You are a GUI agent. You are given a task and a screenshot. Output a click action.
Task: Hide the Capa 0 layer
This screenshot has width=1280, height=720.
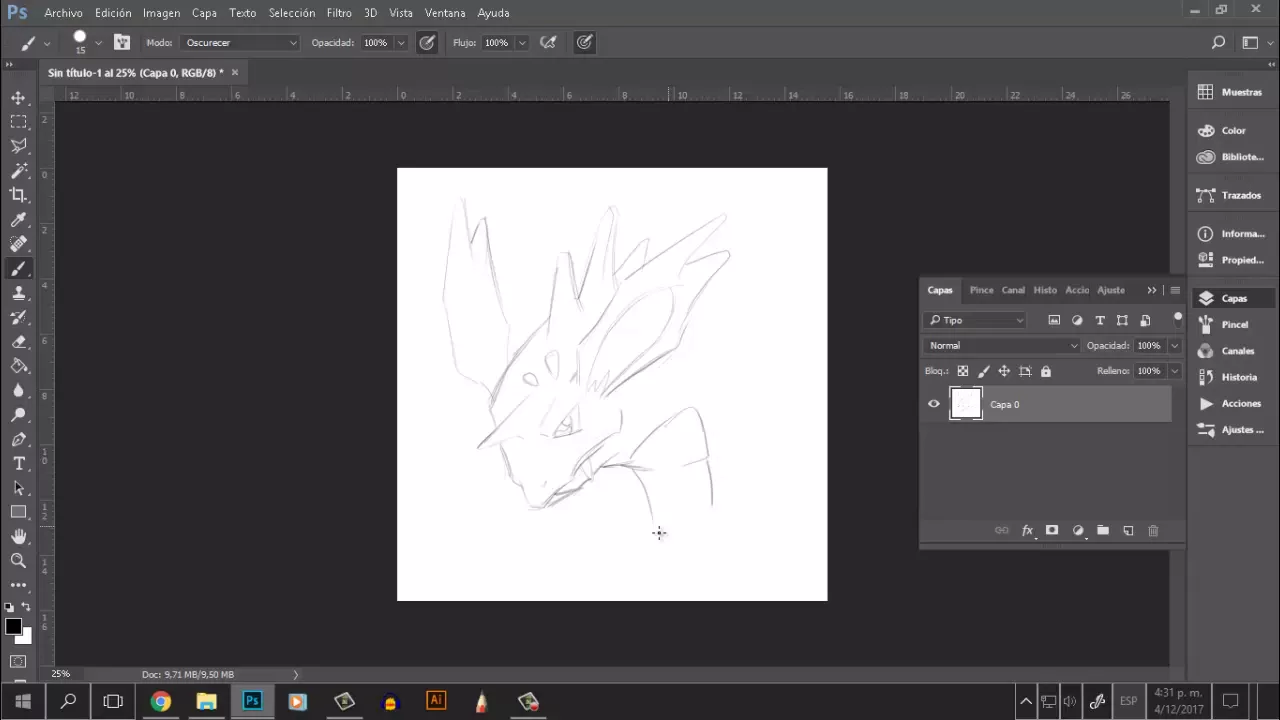click(934, 404)
